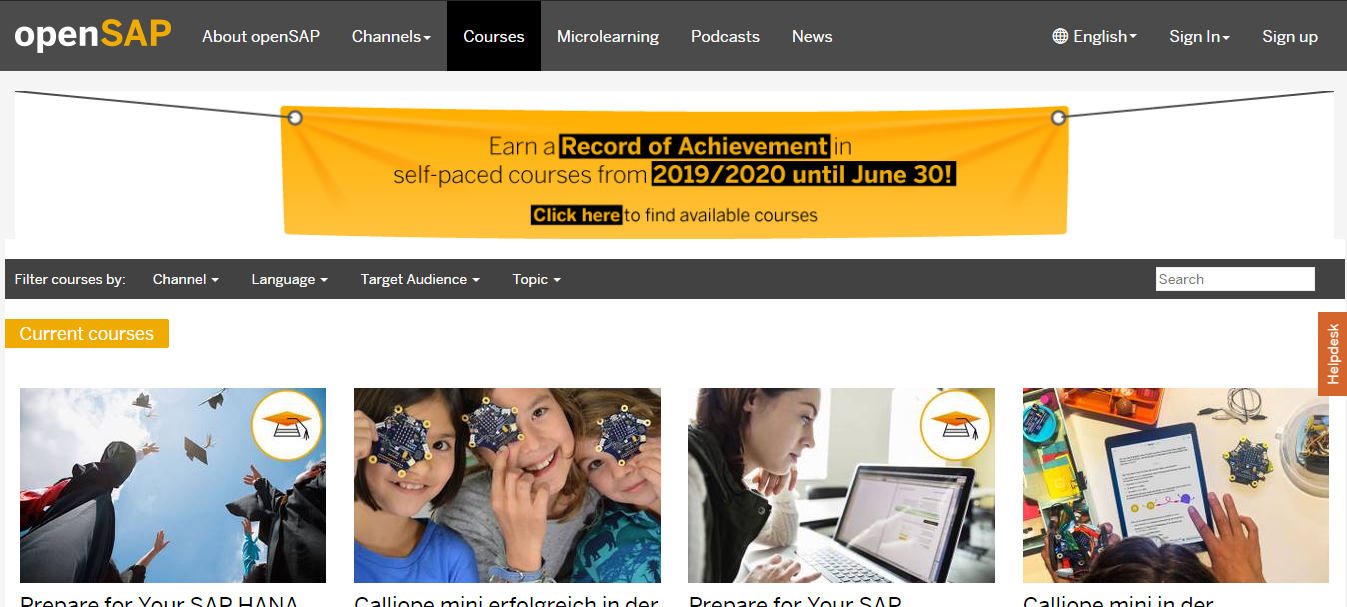Click the graduation cap badge on third course image
Image resolution: width=1347 pixels, height=607 pixels.
click(x=956, y=424)
